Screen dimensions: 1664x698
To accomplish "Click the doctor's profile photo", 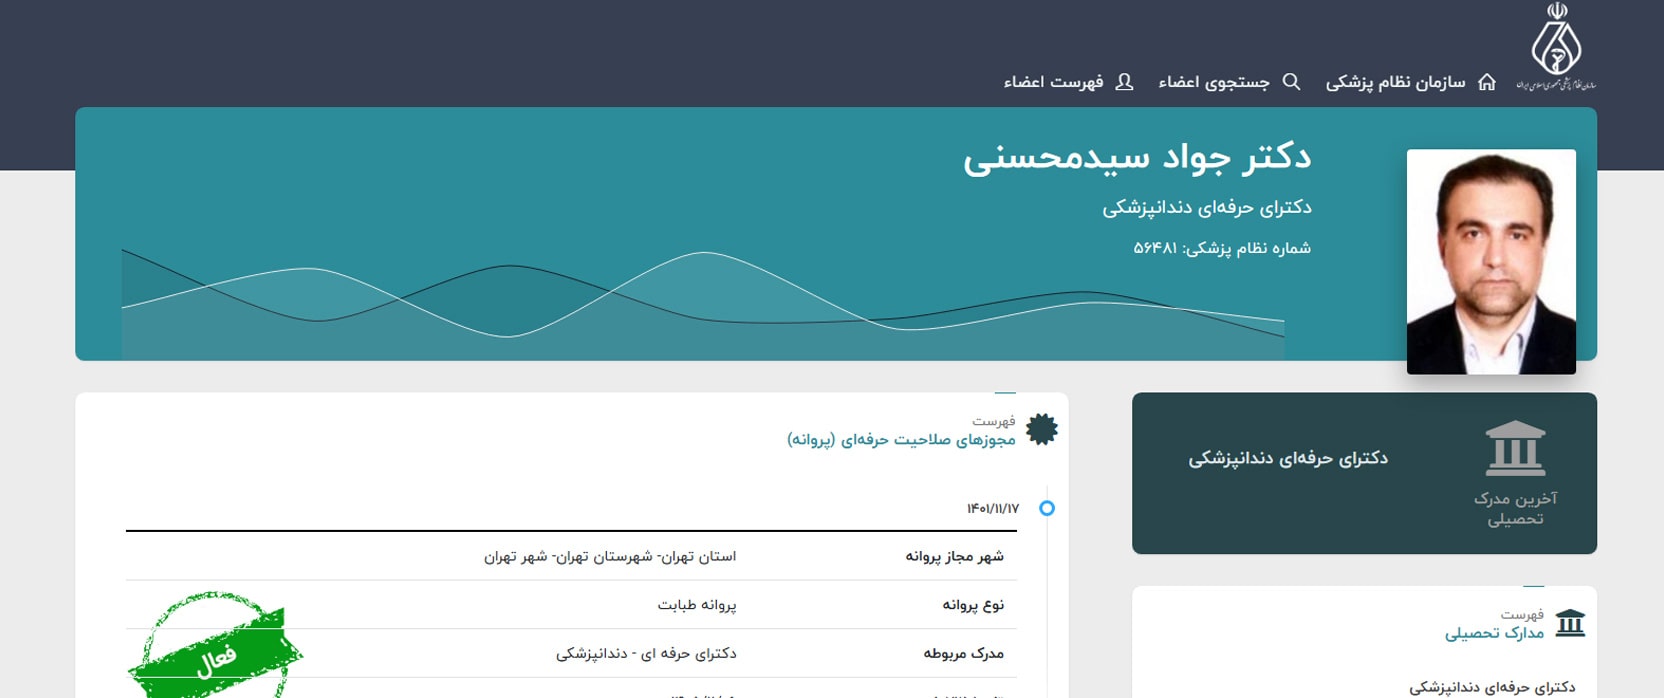I will [x=1491, y=262].
